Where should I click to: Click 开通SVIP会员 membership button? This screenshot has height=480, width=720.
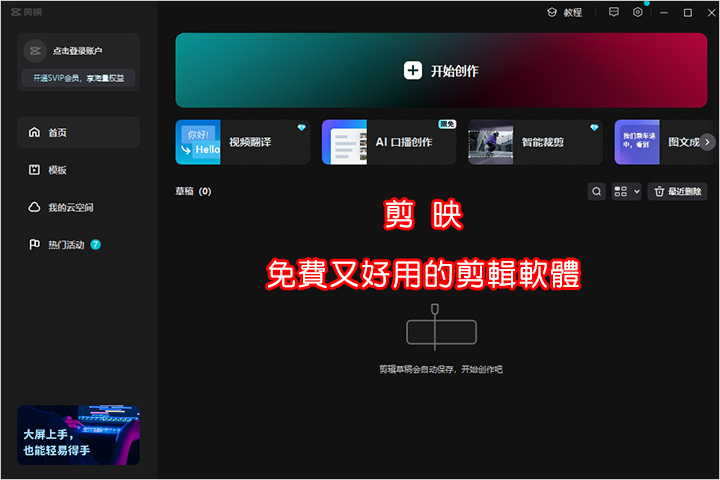(x=79, y=78)
